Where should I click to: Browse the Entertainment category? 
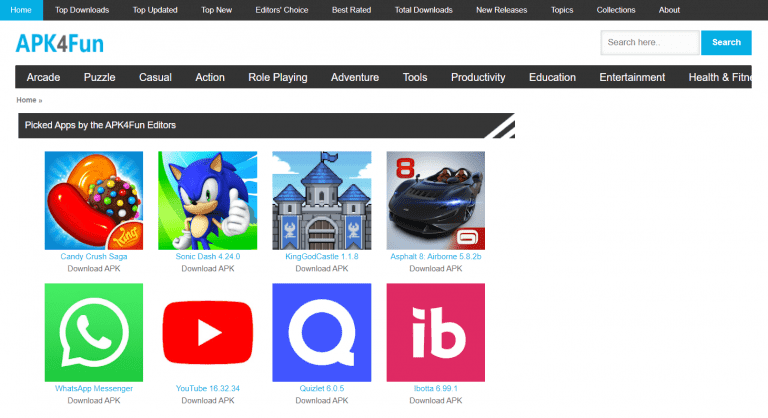coord(632,77)
